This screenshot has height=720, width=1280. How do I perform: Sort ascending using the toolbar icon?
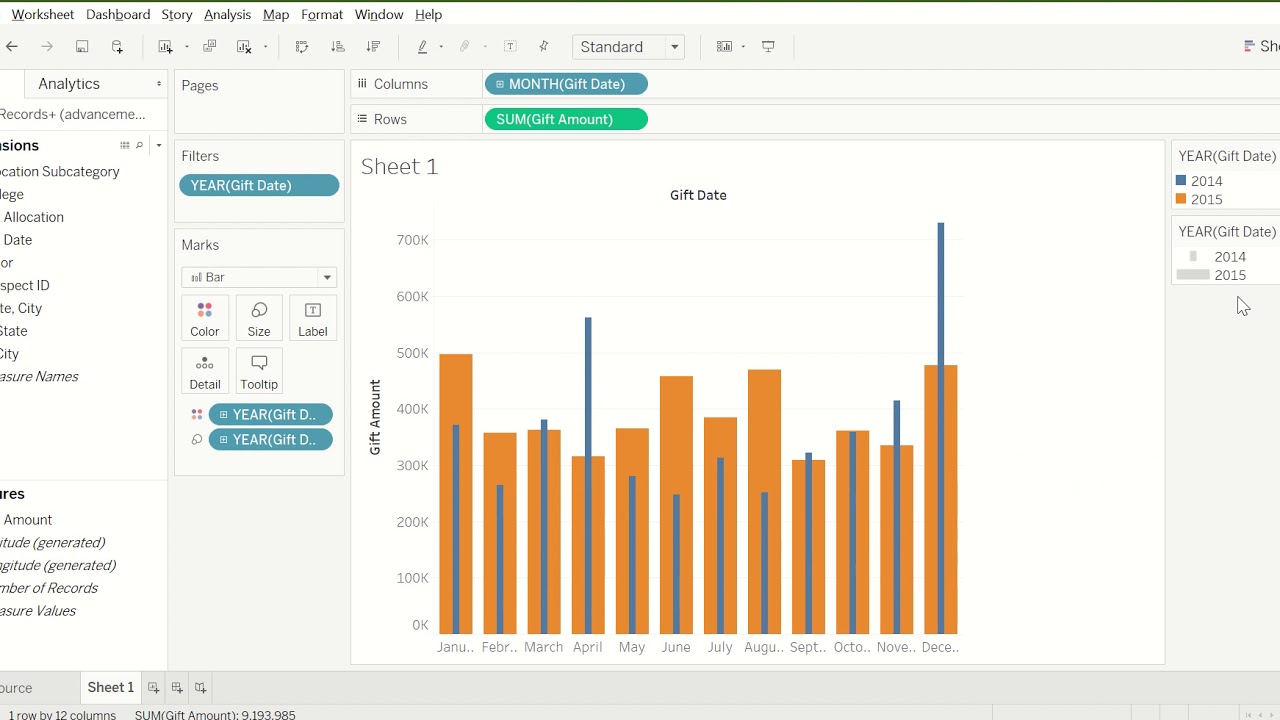tap(337, 47)
